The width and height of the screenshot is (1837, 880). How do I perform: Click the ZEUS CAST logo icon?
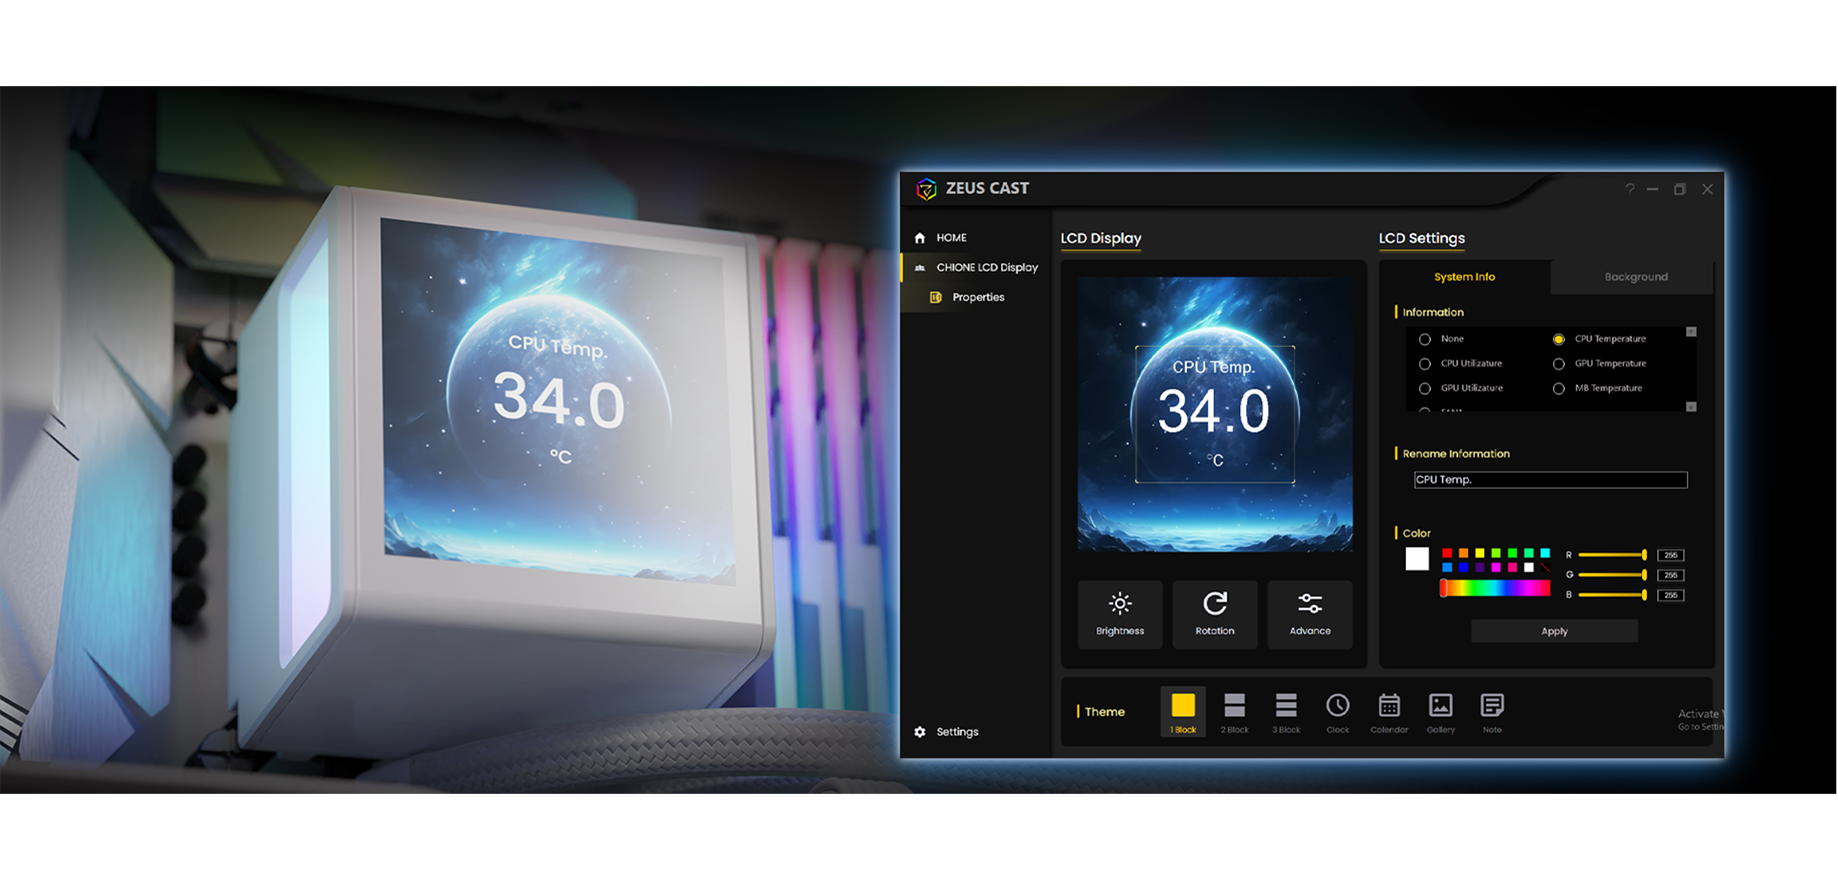[x=927, y=188]
